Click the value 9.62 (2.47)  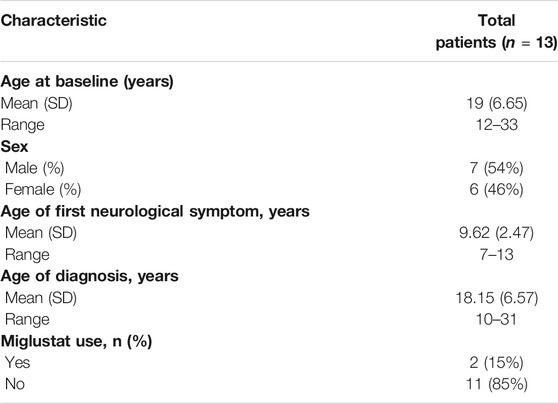(496, 233)
